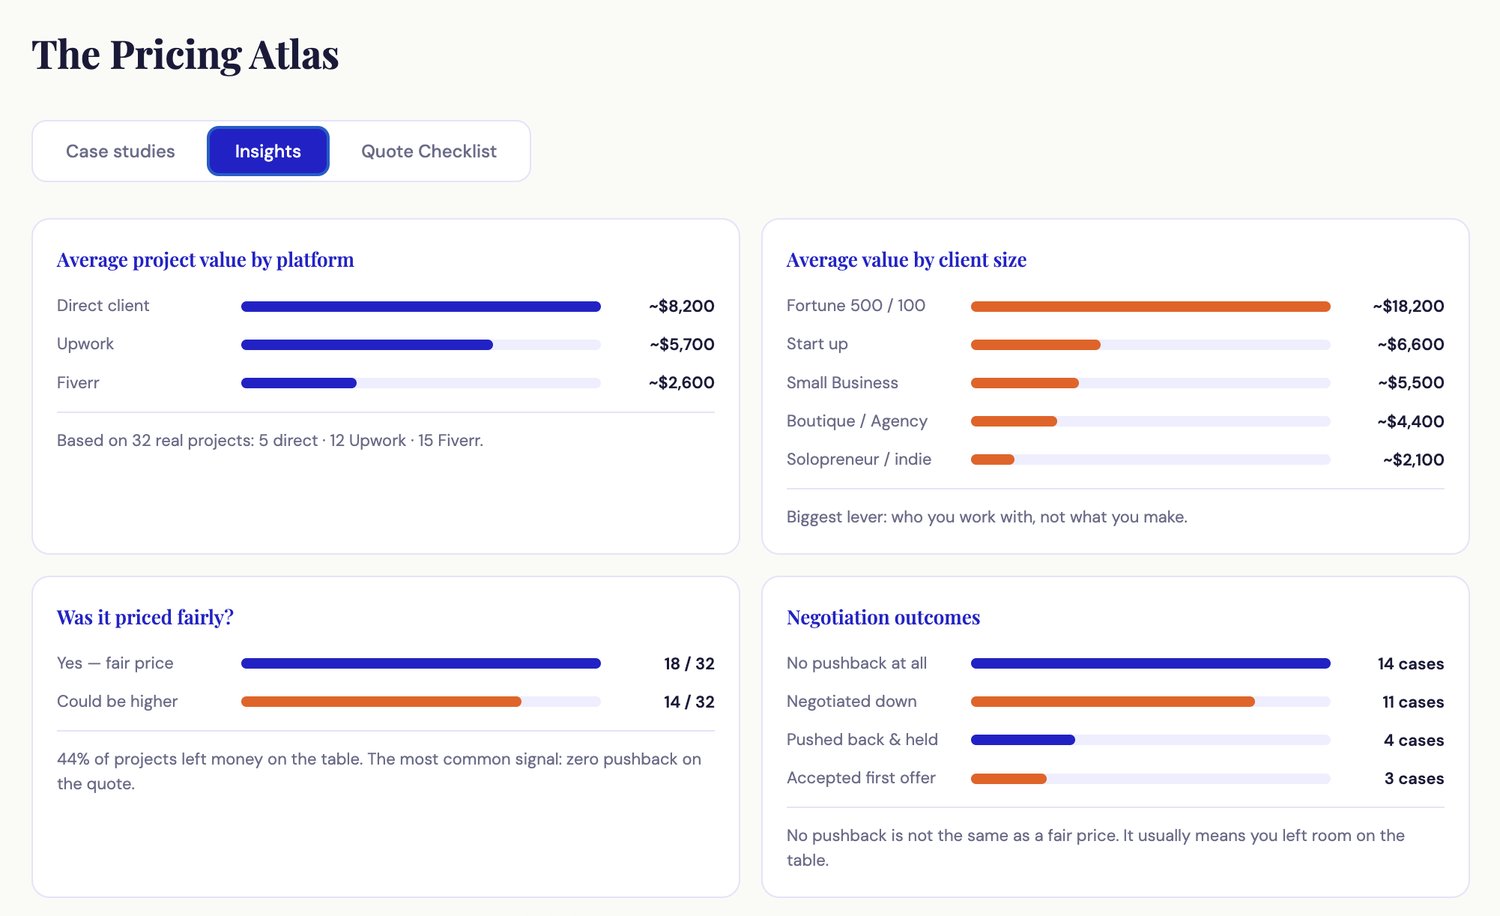The height and width of the screenshot is (916, 1500).
Task: Click the Based on 32 real projects note
Action: [x=270, y=440]
